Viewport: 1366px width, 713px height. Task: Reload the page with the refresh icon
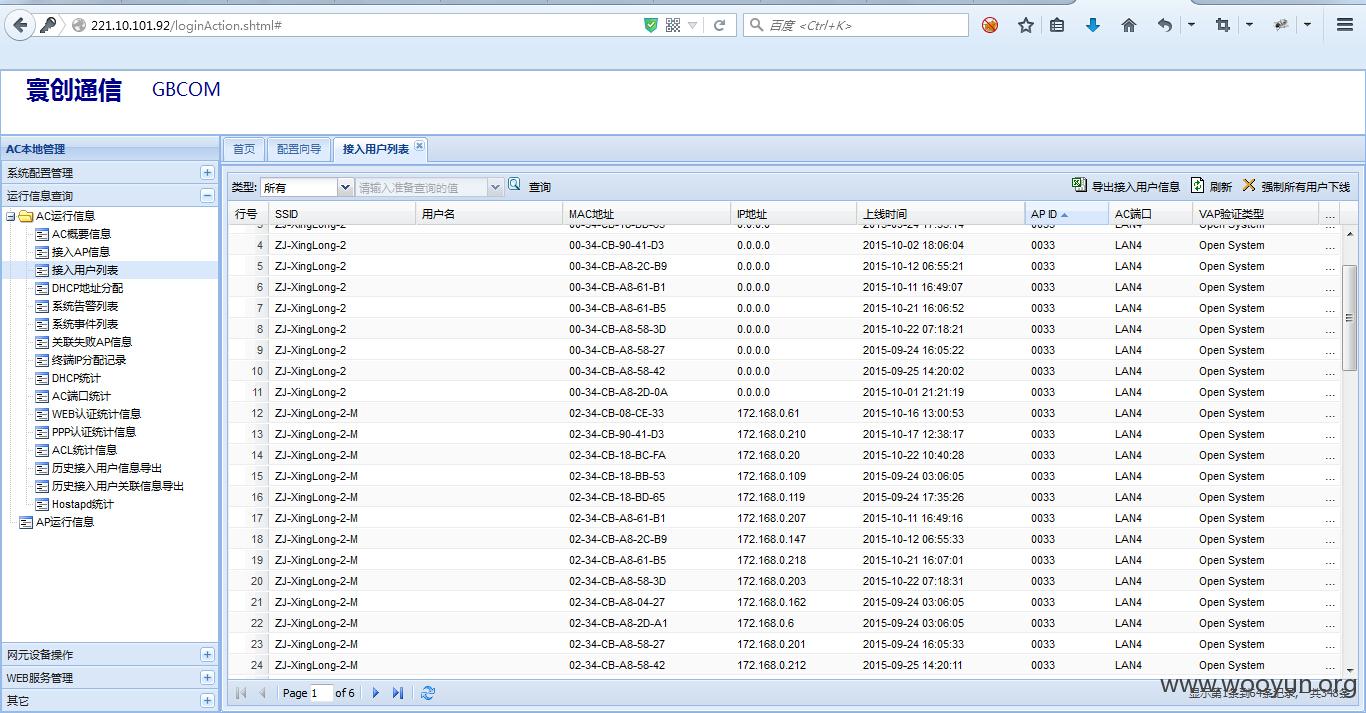point(719,25)
